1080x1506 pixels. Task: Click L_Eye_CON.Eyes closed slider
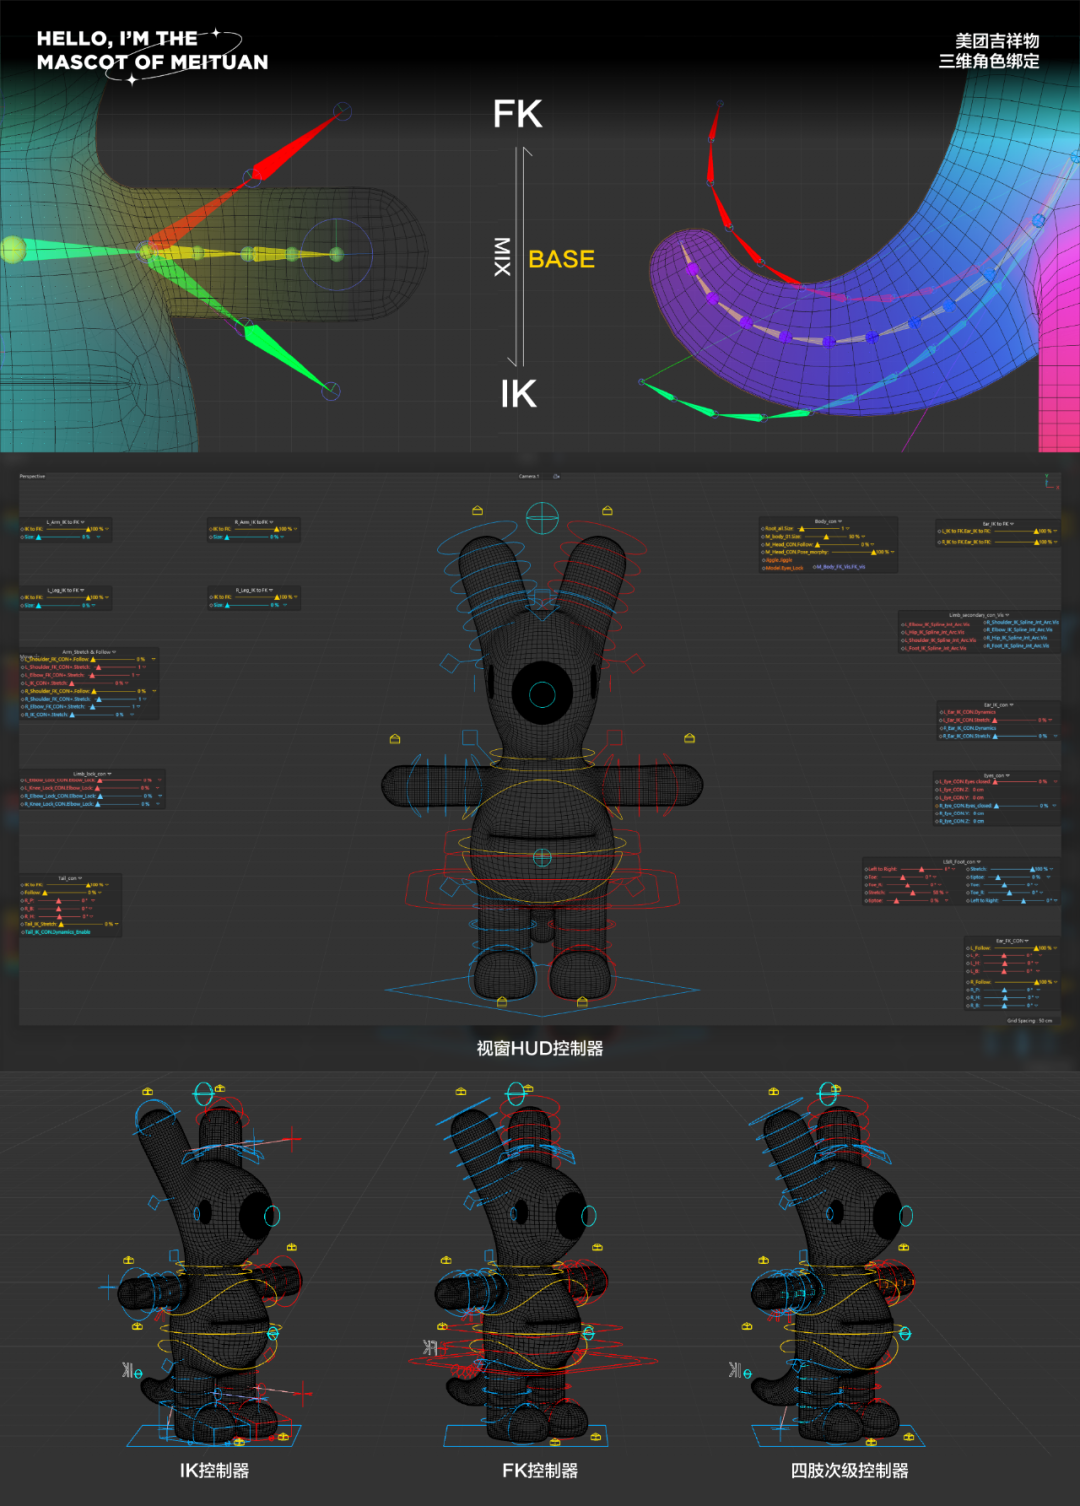click(x=1015, y=781)
